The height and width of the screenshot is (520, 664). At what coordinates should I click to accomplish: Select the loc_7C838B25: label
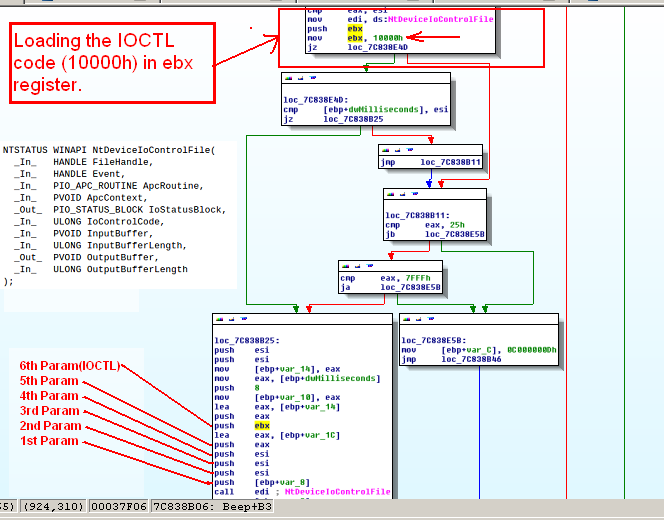point(247,341)
